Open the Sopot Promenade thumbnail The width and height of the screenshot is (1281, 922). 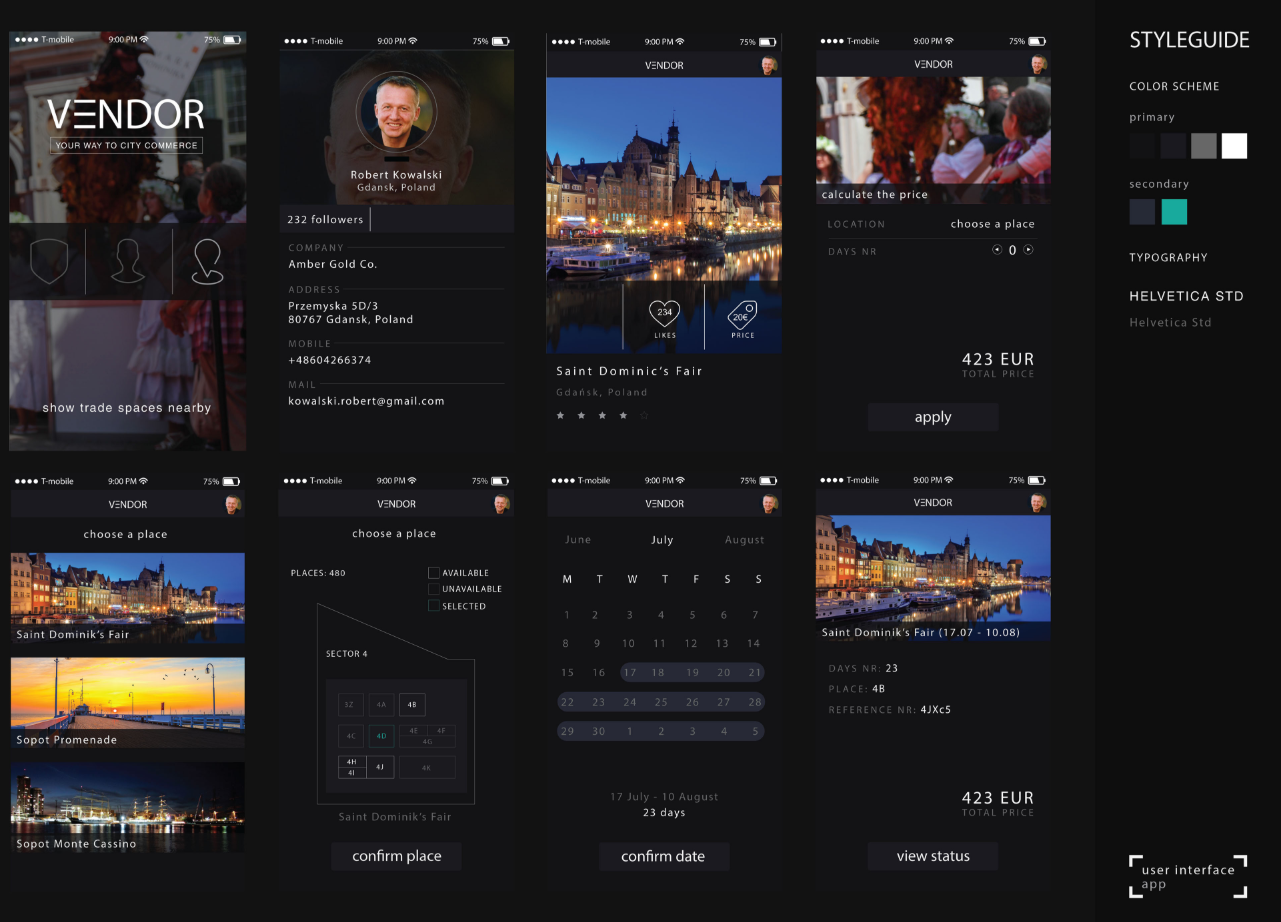127,700
